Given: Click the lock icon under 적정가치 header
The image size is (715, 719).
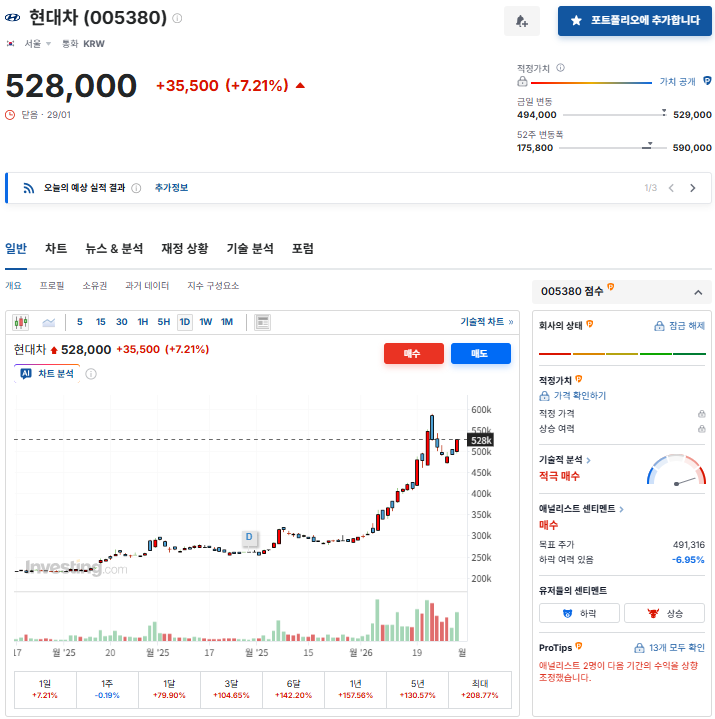Looking at the screenshot, I should [522, 82].
